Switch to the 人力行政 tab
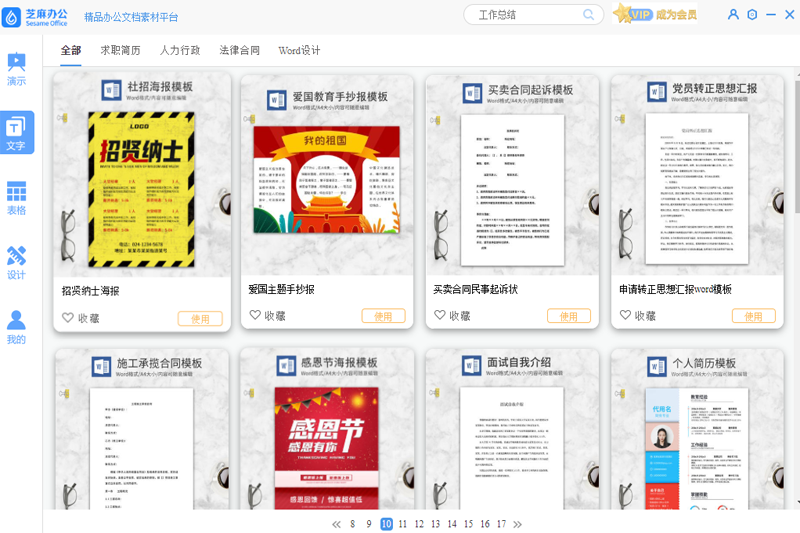 180,50
